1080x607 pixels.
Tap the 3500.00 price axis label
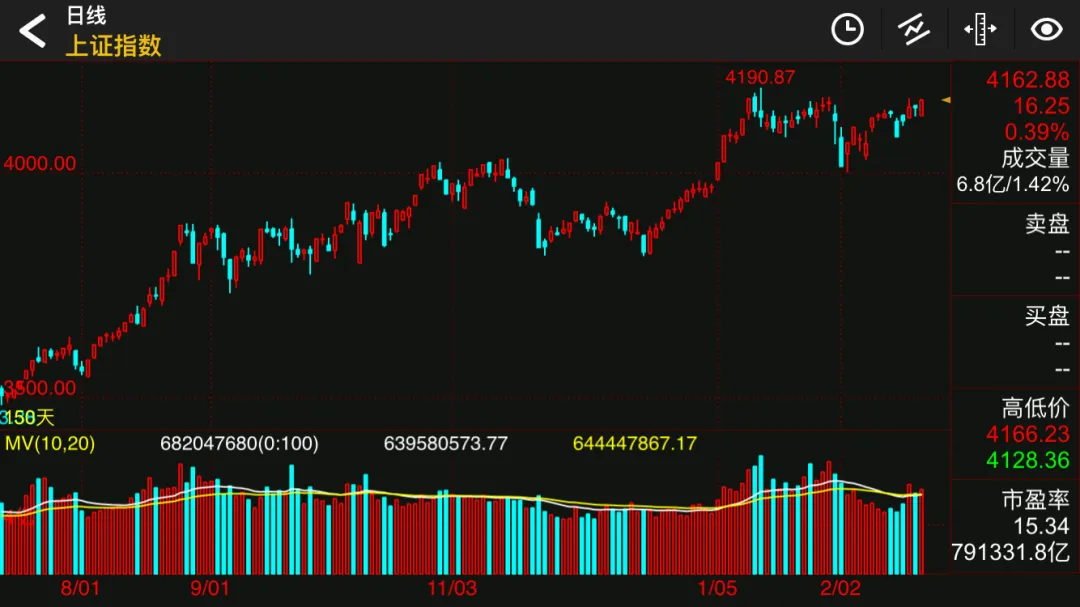[40, 388]
